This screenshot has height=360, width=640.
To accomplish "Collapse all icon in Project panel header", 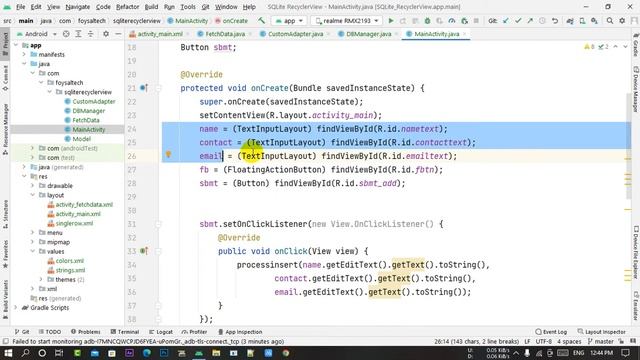I will pyautogui.click(x=90, y=34).
